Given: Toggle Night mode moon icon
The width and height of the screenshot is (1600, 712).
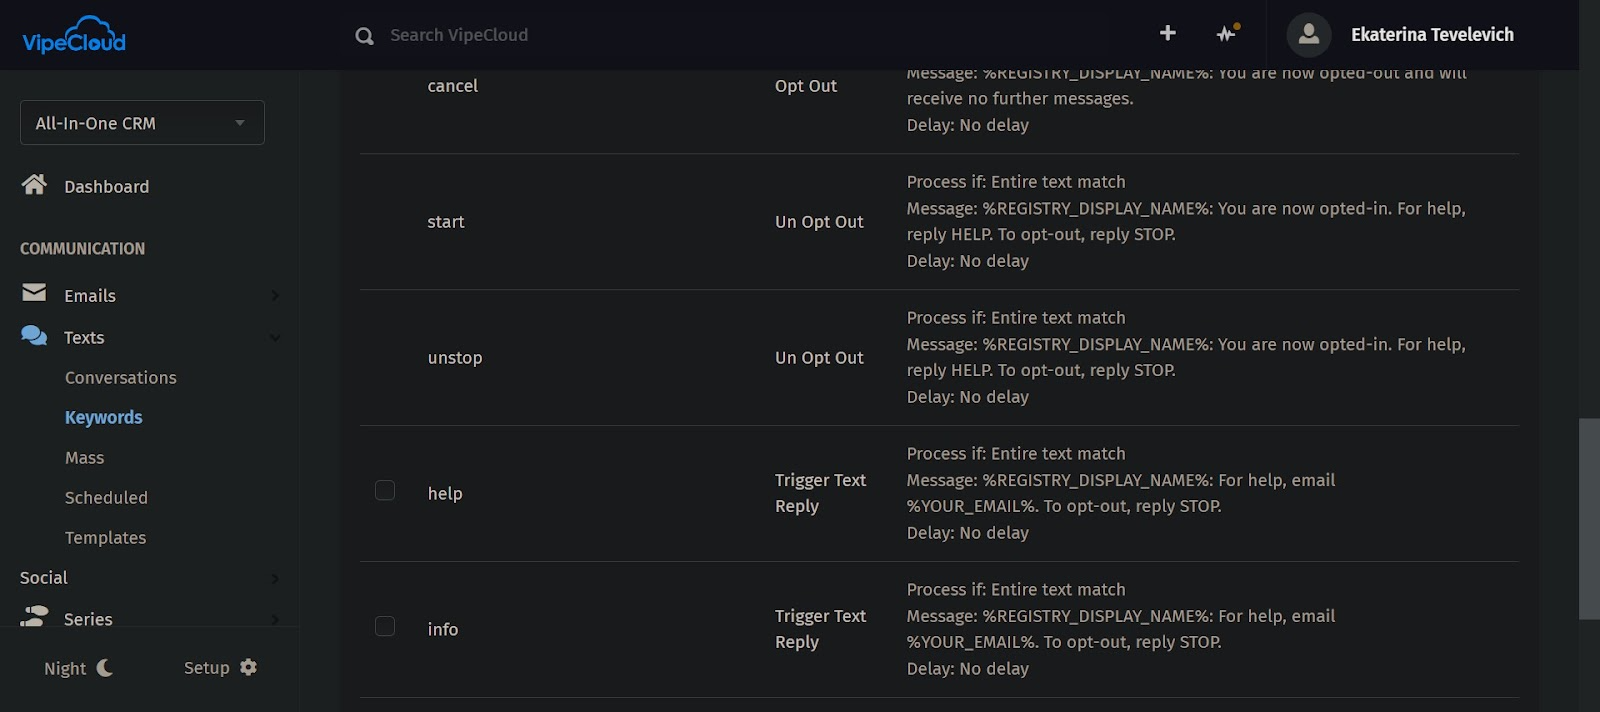Looking at the screenshot, I should click(104, 668).
